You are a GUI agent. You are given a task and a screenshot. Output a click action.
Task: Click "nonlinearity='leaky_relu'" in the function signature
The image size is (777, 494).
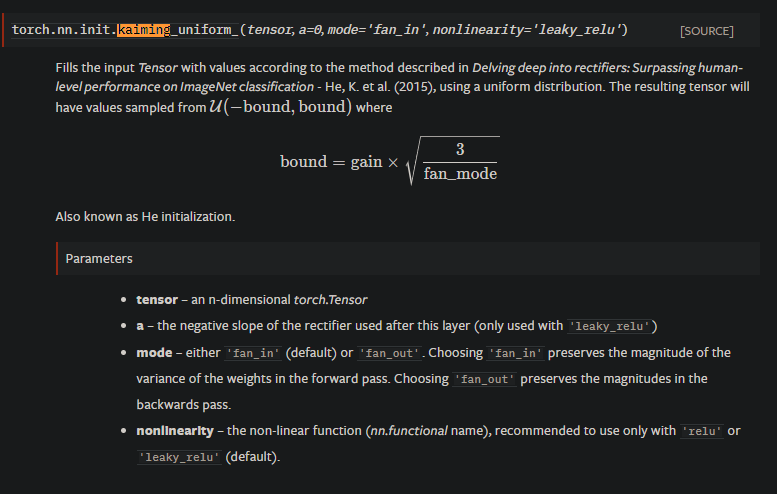coord(526,30)
